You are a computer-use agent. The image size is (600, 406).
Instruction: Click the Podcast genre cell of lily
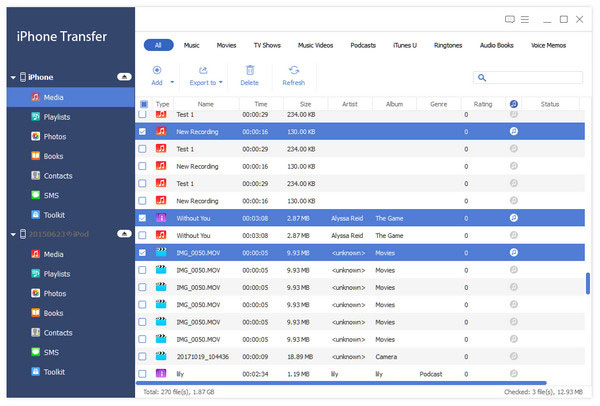pos(431,374)
